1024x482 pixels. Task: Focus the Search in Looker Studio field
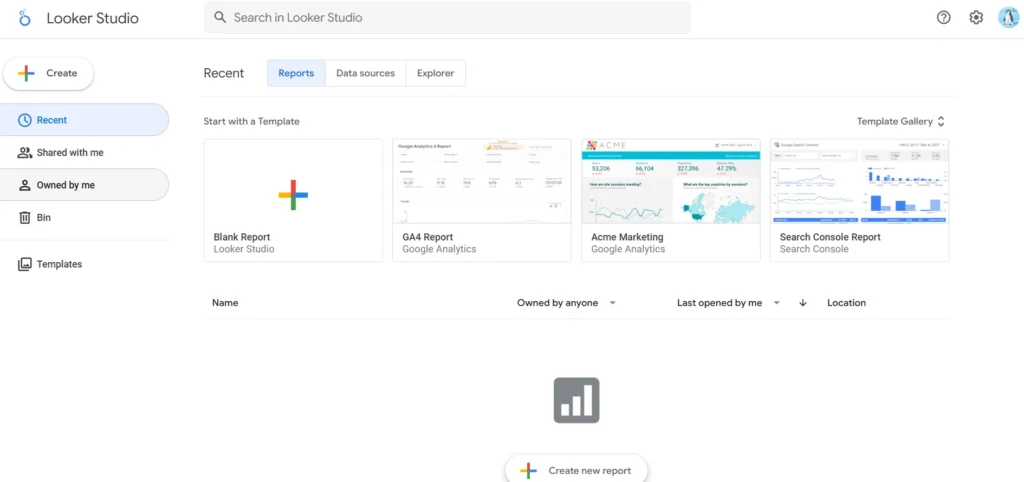click(x=447, y=18)
